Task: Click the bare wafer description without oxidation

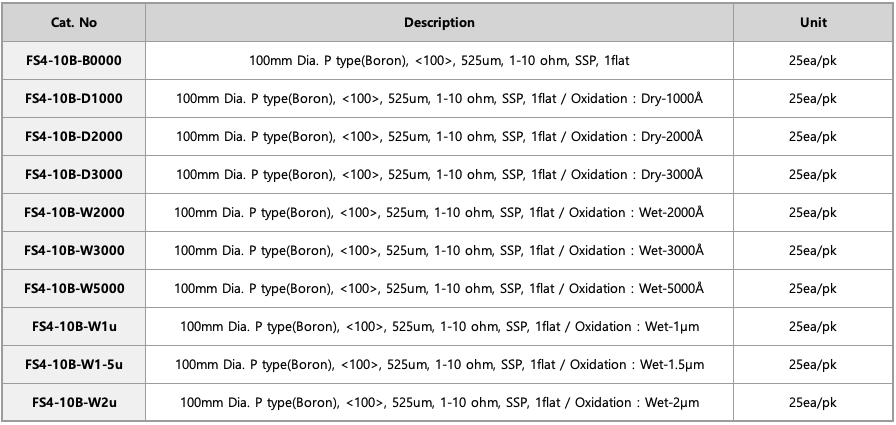Action: pyautogui.click(x=439, y=60)
